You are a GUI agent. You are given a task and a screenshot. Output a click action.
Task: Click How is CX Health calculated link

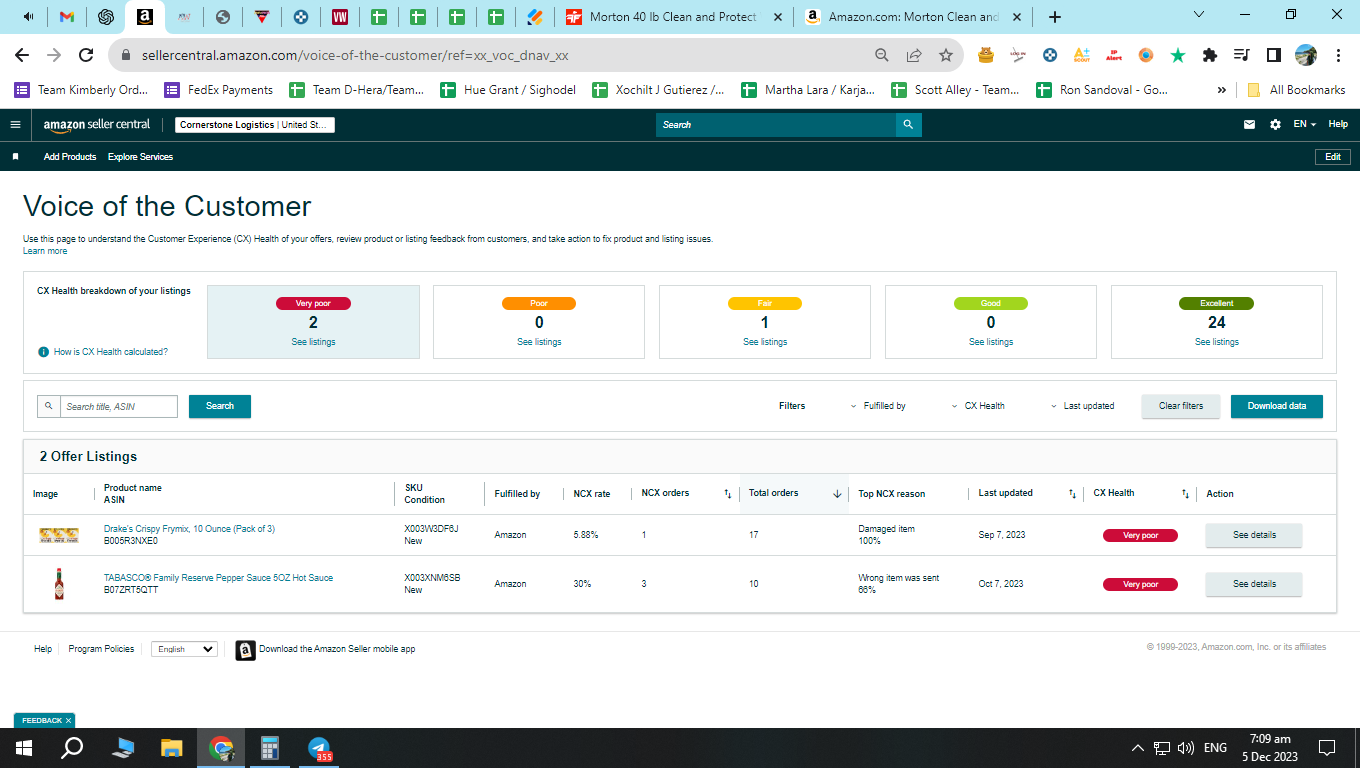pyautogui.click(x=111, y=352)
